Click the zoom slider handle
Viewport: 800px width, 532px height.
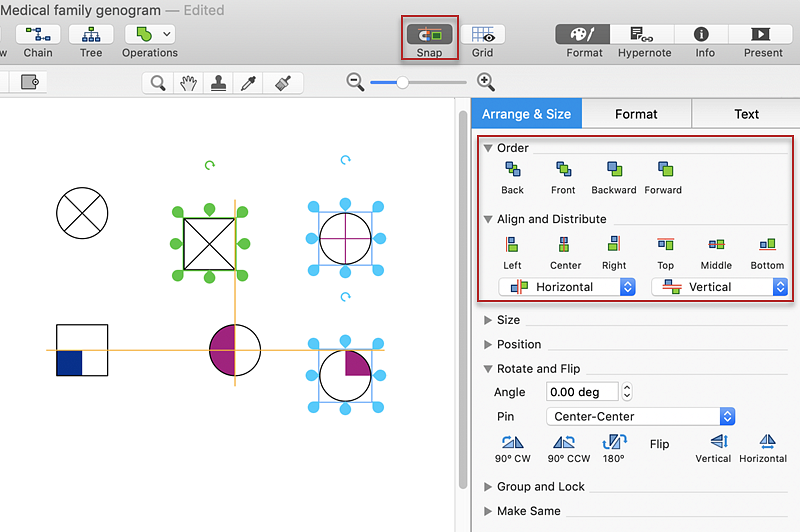click(403, 82)
